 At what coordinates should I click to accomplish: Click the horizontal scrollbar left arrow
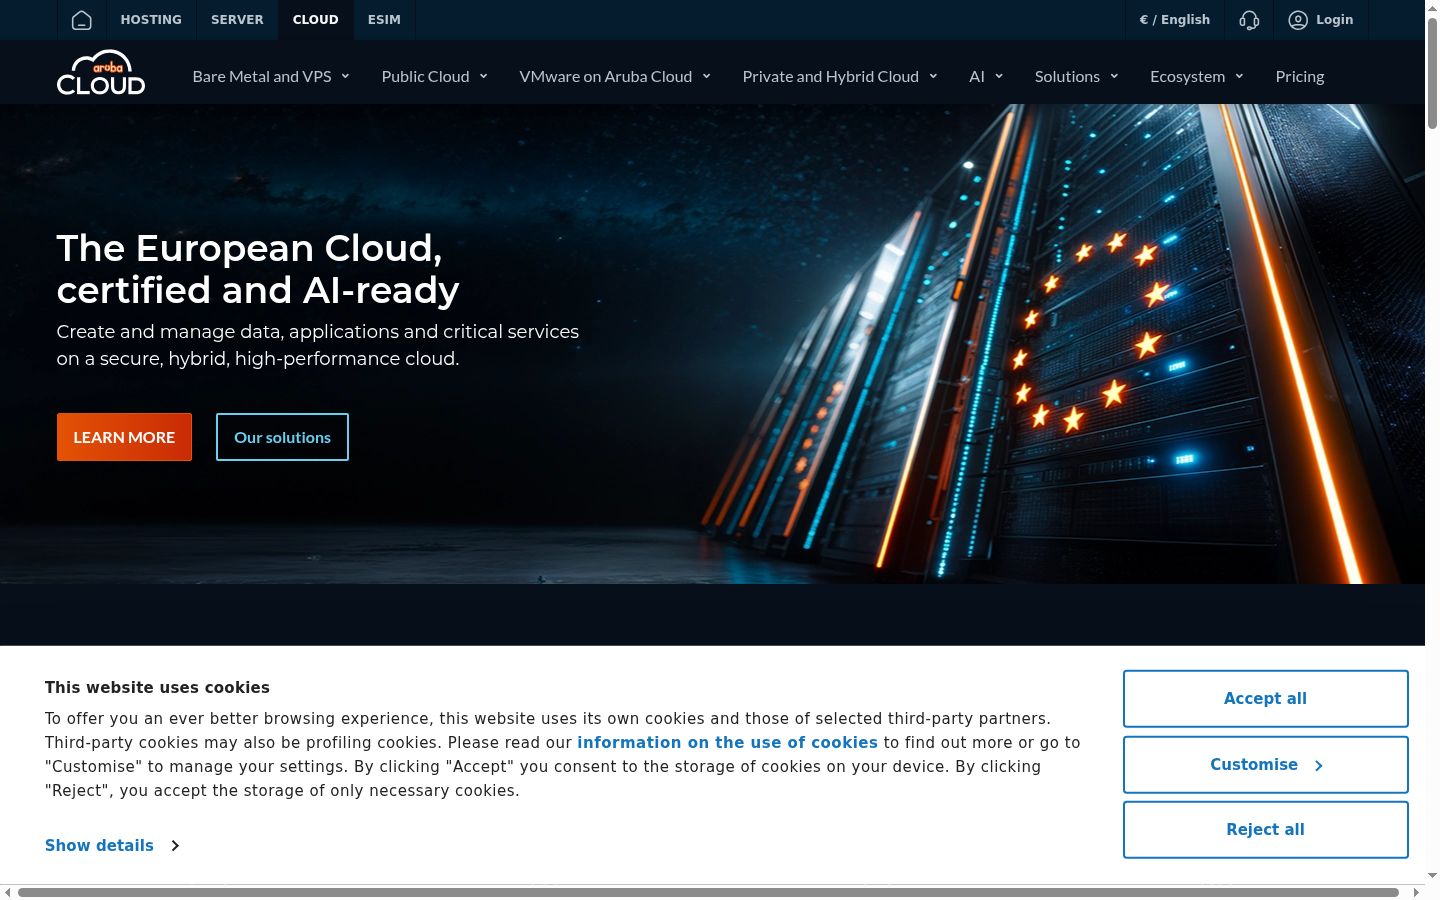tap(8, 892)
